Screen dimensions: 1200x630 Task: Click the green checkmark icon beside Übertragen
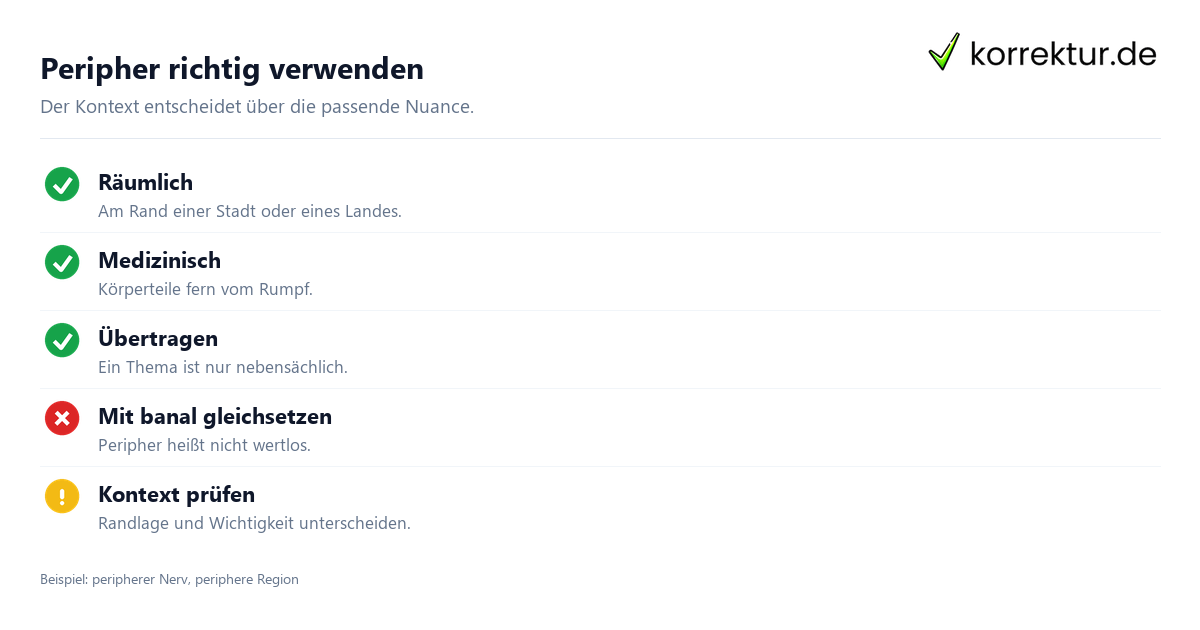[x=62, y=340]
